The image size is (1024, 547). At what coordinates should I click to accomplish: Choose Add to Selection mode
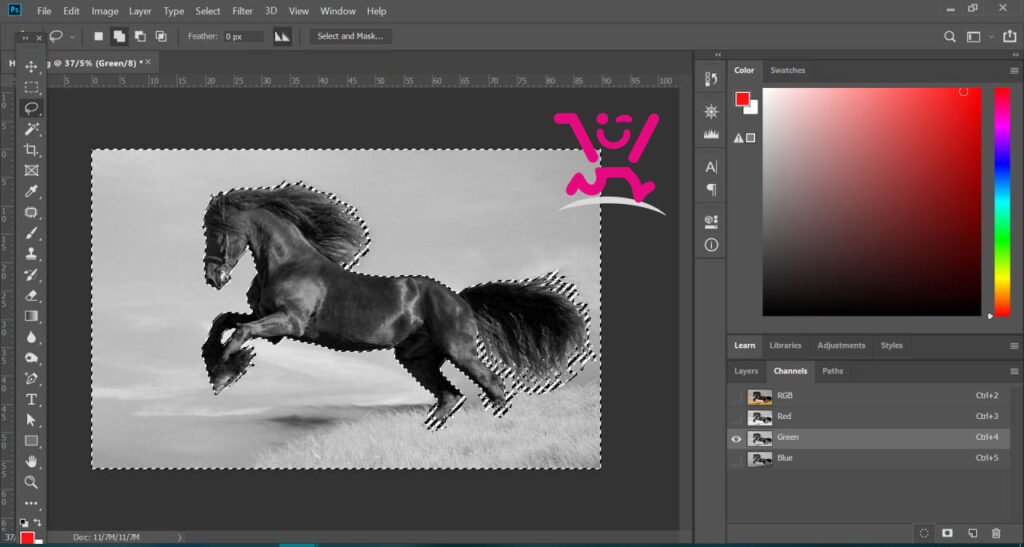pos(120,37)
